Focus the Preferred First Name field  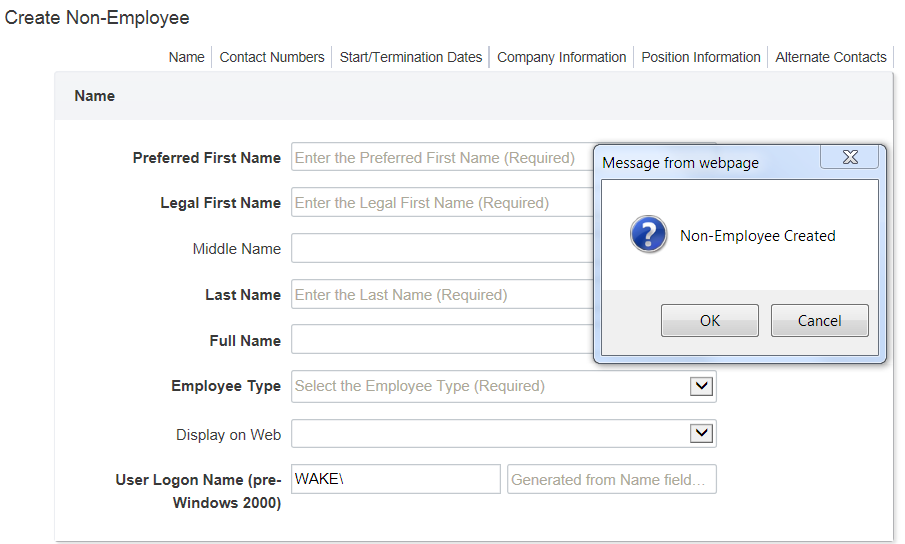click(x=443, y=157)
